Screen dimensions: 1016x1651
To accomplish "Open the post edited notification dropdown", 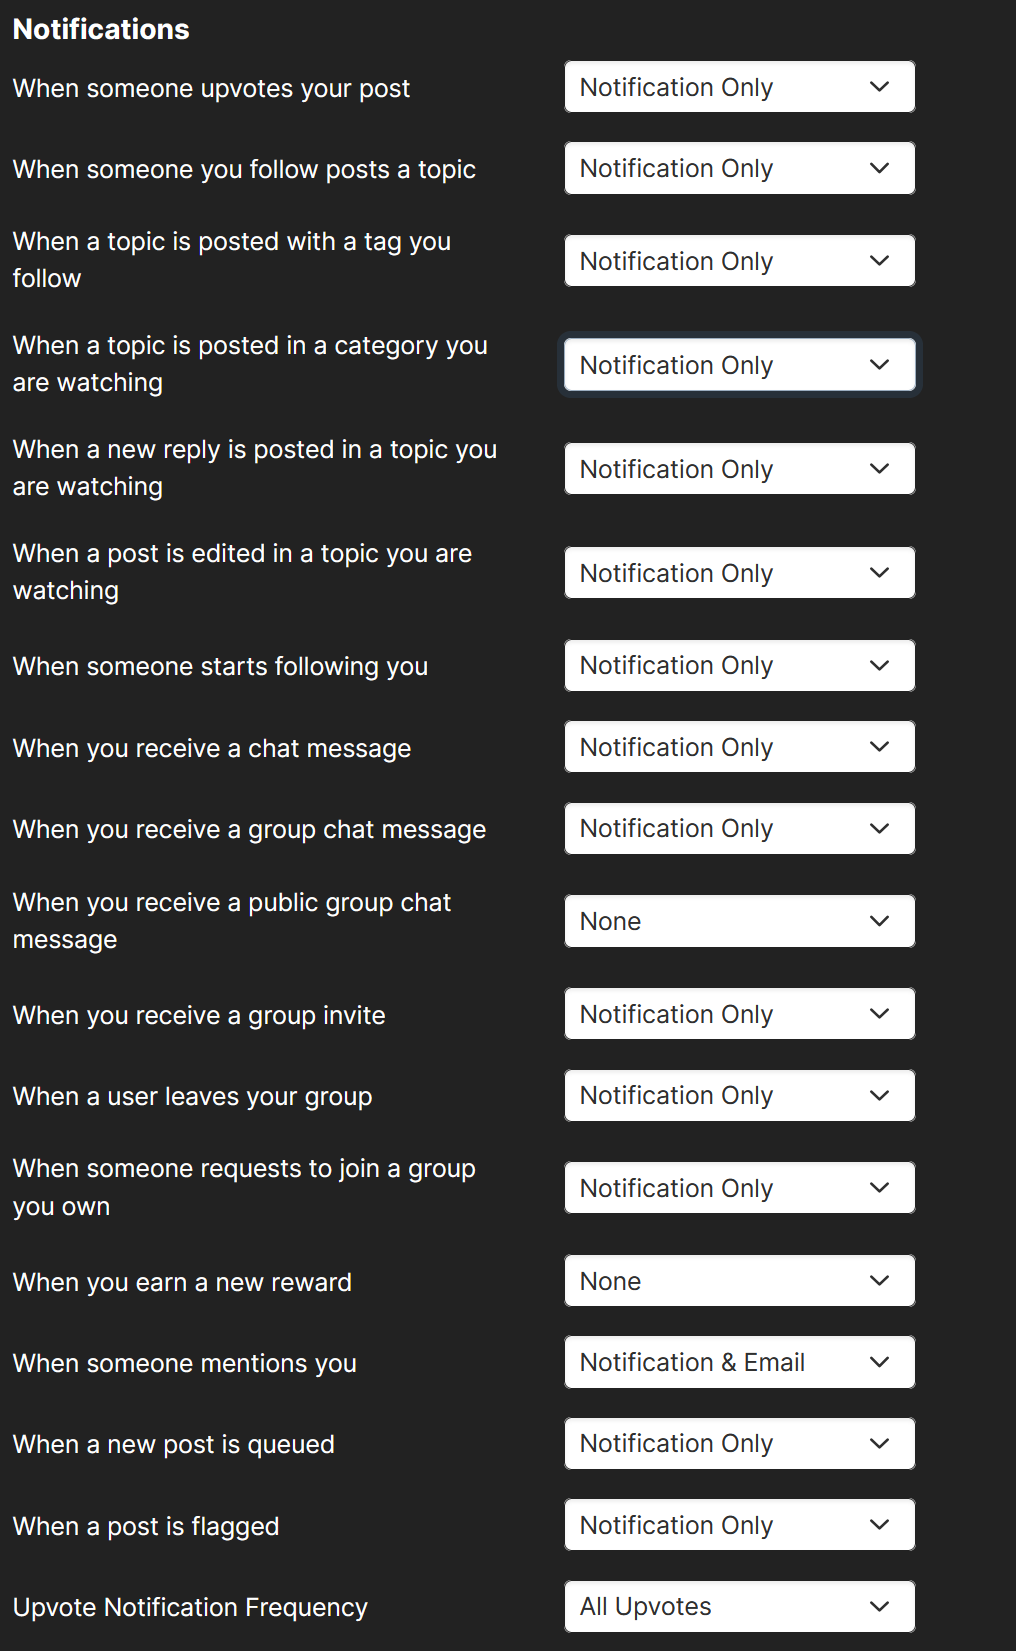I will [739, 573].
